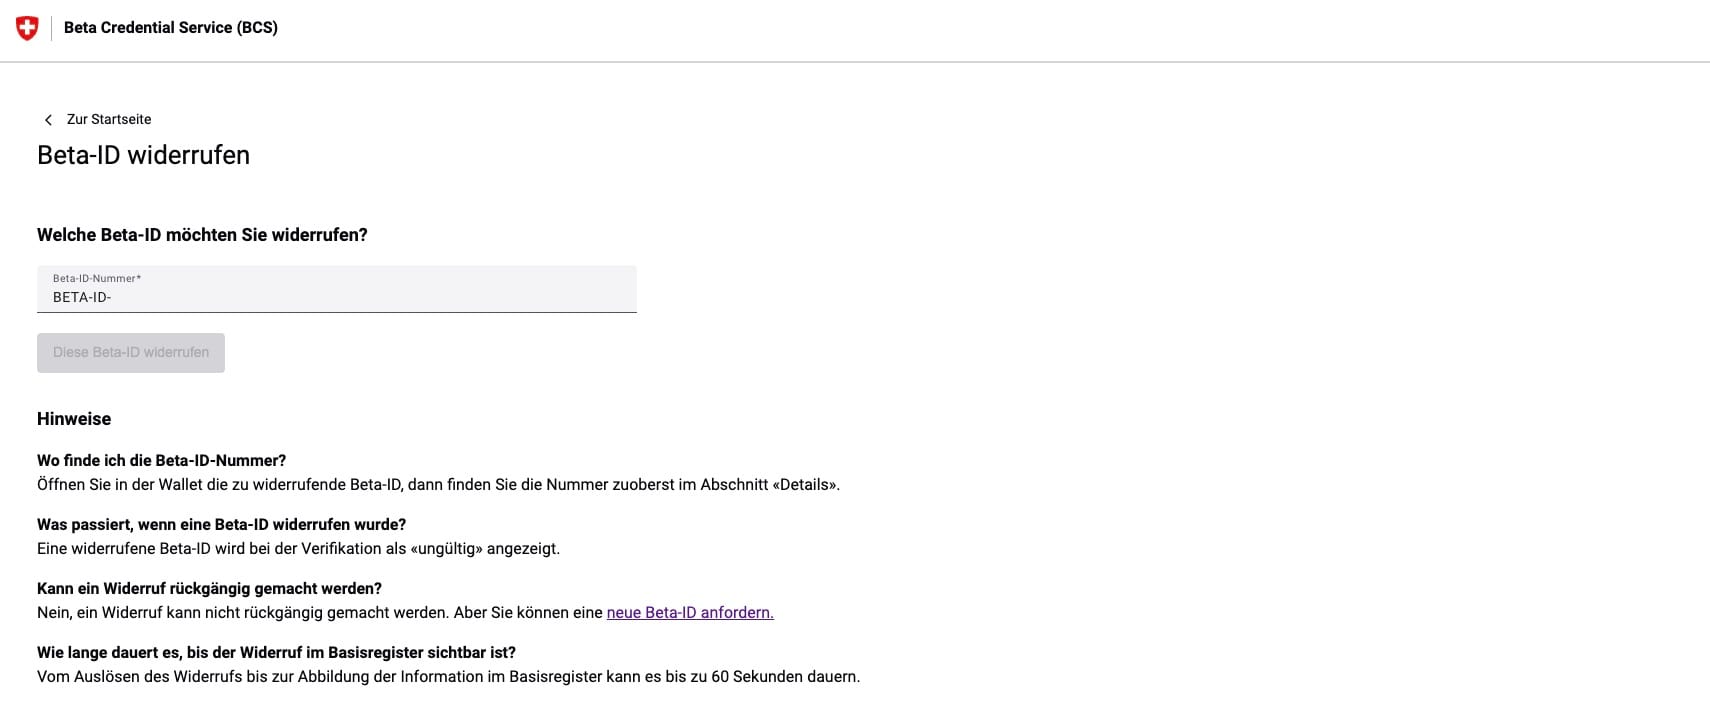Go back via the Zur Startseite link
Image resolution: width=1710 pixels, height=719 pixels.
click(x=109, y=119)
